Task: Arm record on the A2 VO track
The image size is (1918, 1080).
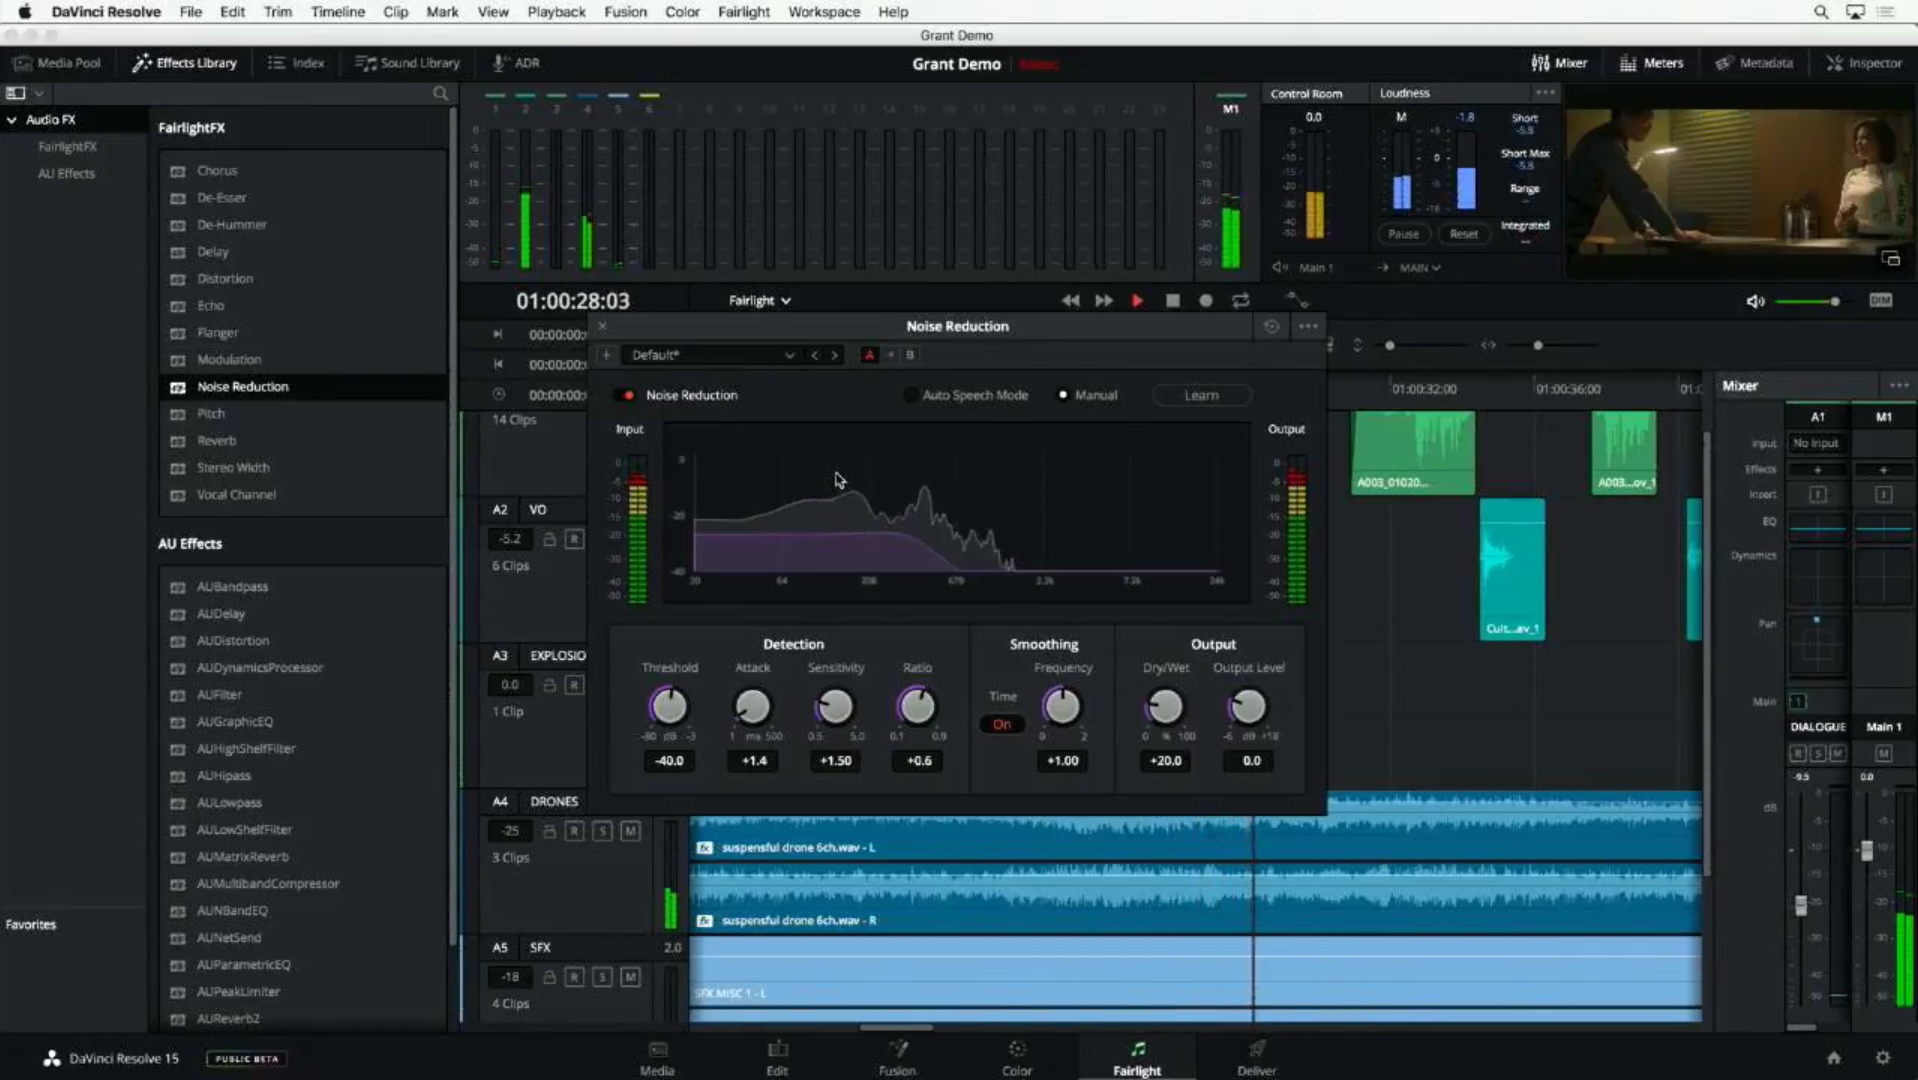Action: (x=574, y=539)
